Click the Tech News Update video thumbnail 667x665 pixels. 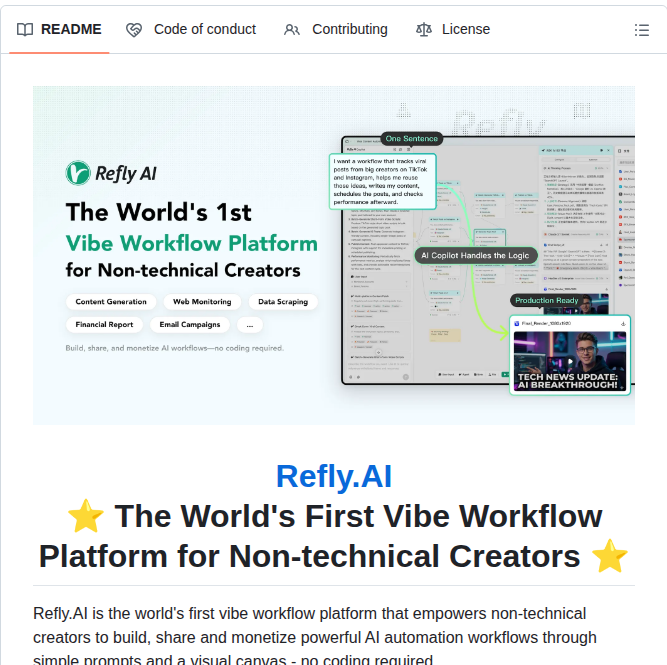[x=570, y=361]
